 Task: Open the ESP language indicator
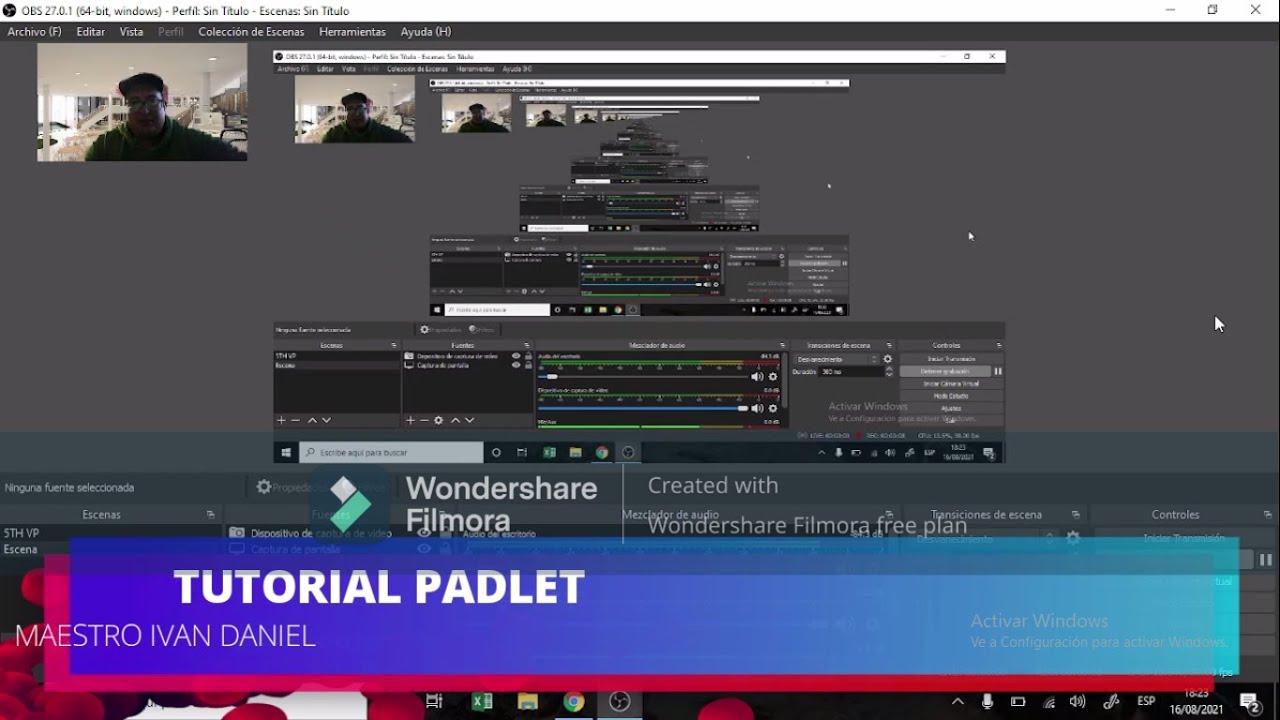point(1146,701)
